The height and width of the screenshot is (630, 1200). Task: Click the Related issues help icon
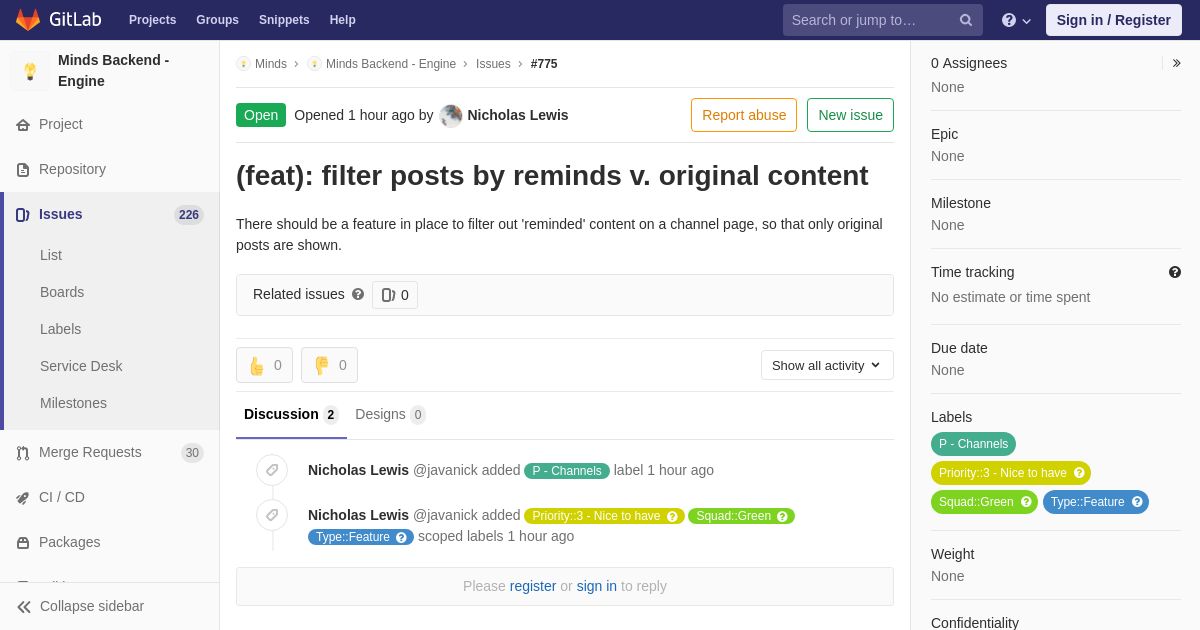(358, 295)
